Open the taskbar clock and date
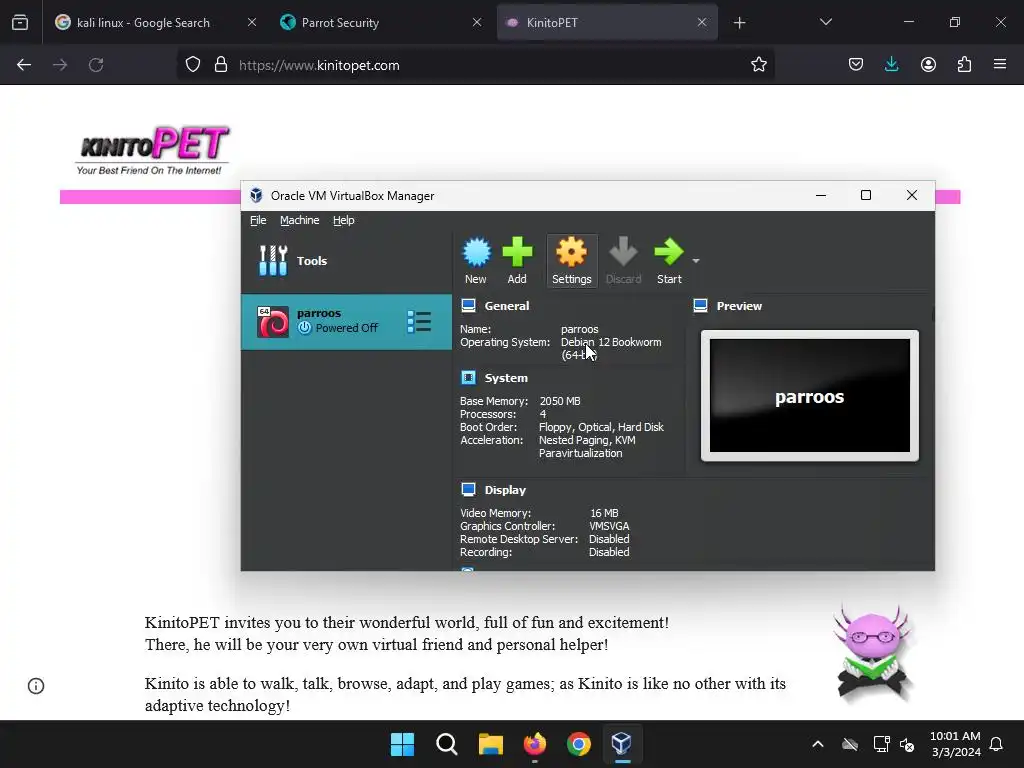The width and height of the screenshot is (1024, 768). (x=955, y=744)
